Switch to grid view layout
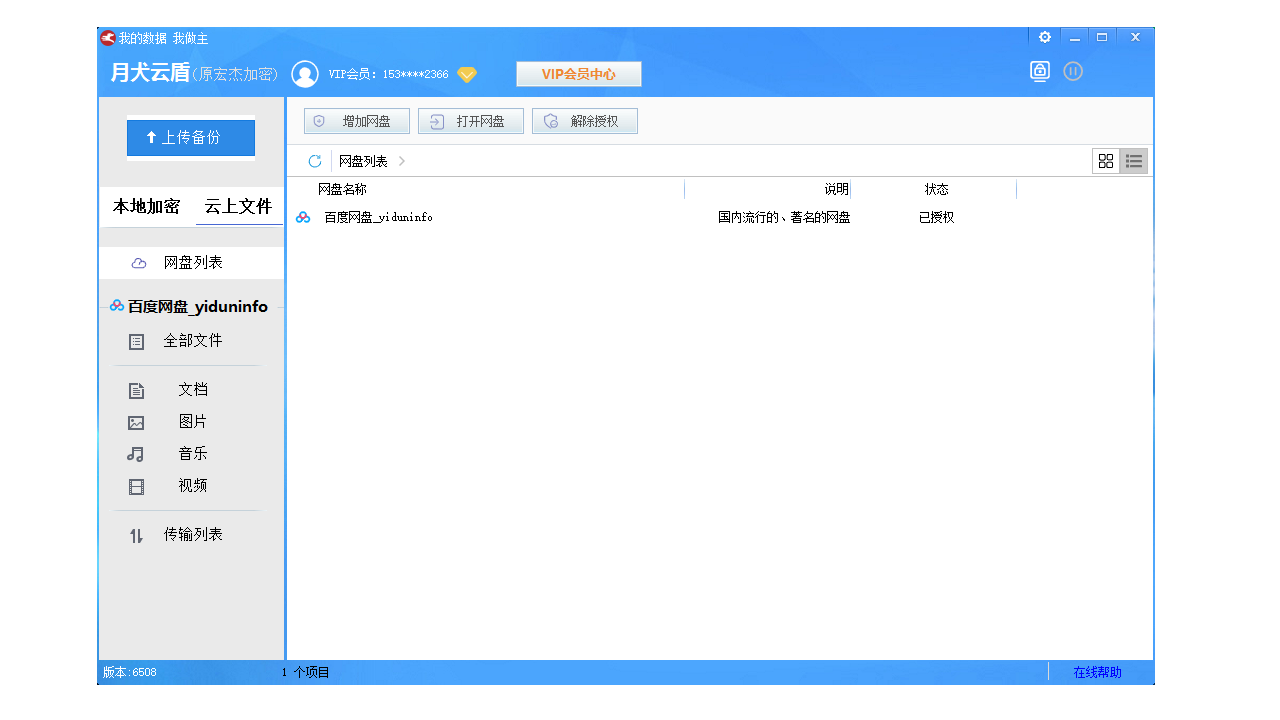 [x=1106, y=160]
